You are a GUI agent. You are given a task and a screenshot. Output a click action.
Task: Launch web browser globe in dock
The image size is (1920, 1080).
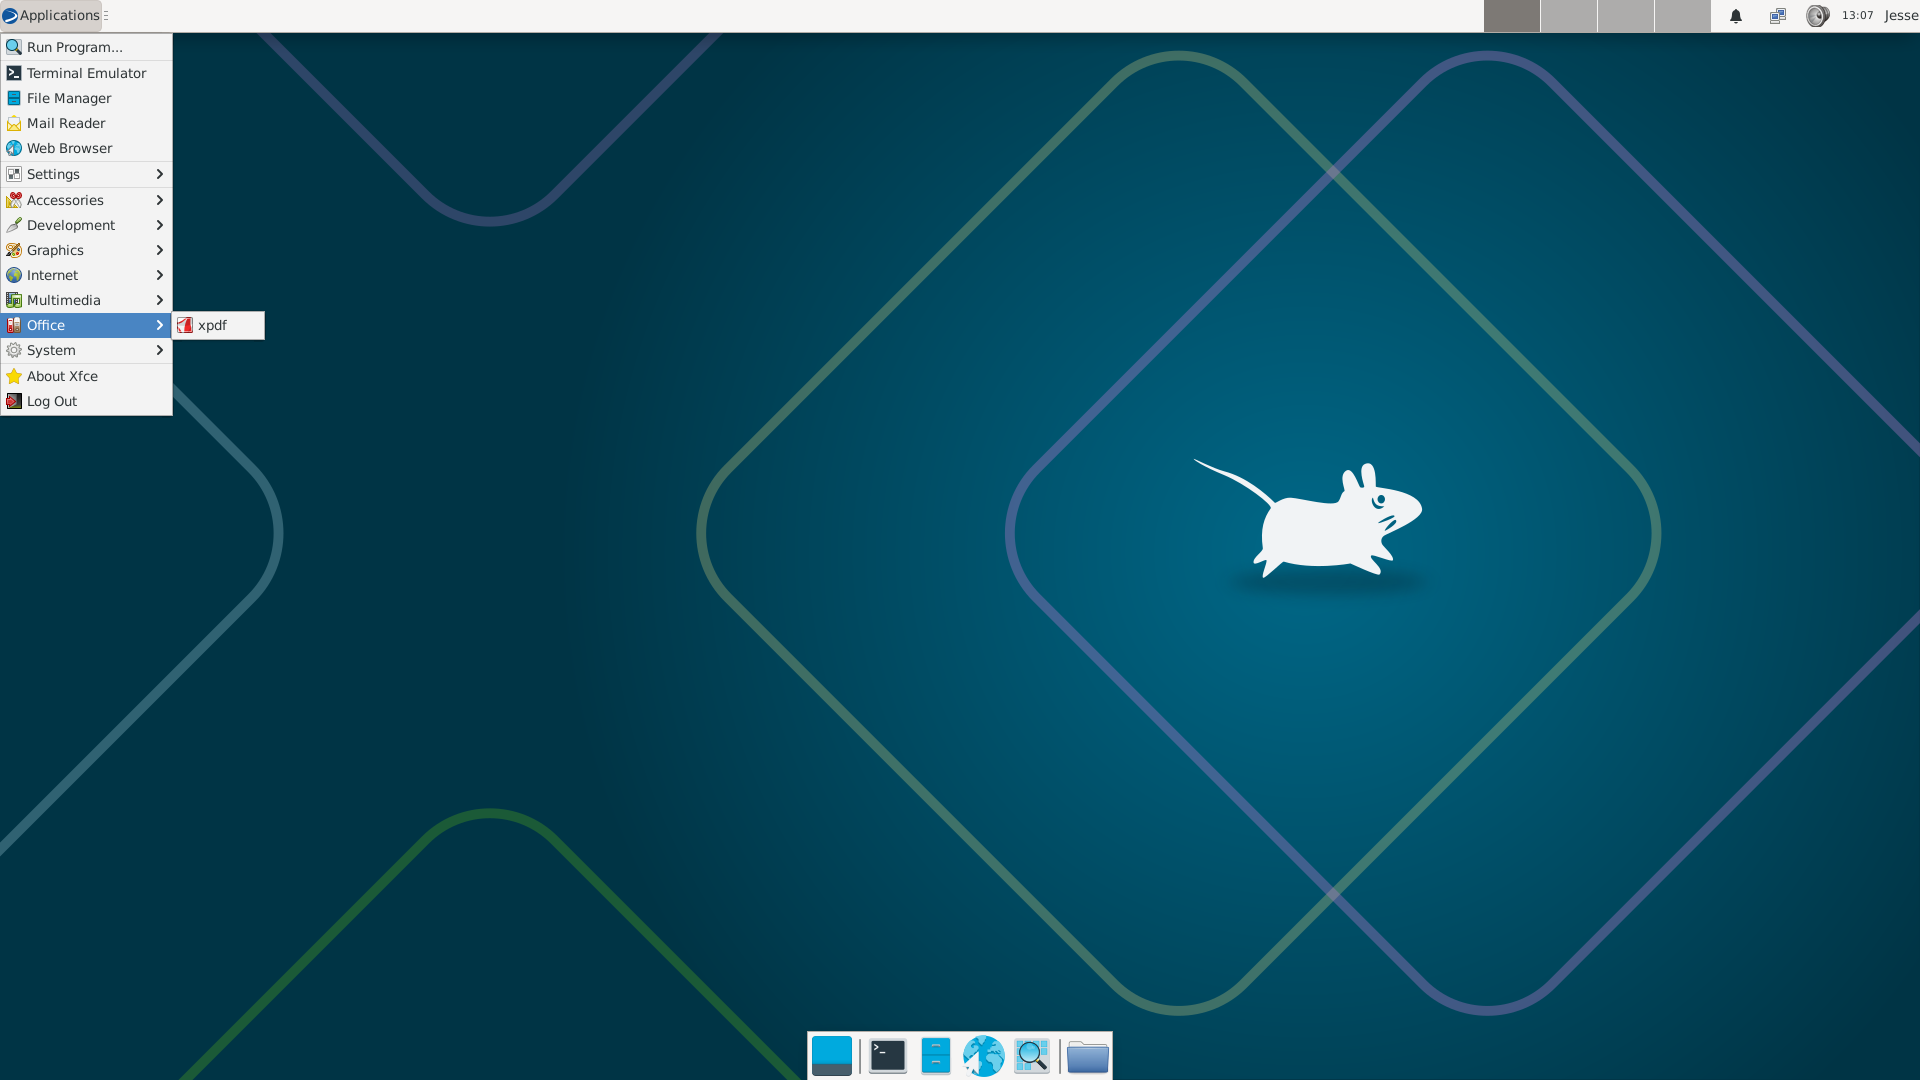pyautogui.click(x=984, y=1056)
